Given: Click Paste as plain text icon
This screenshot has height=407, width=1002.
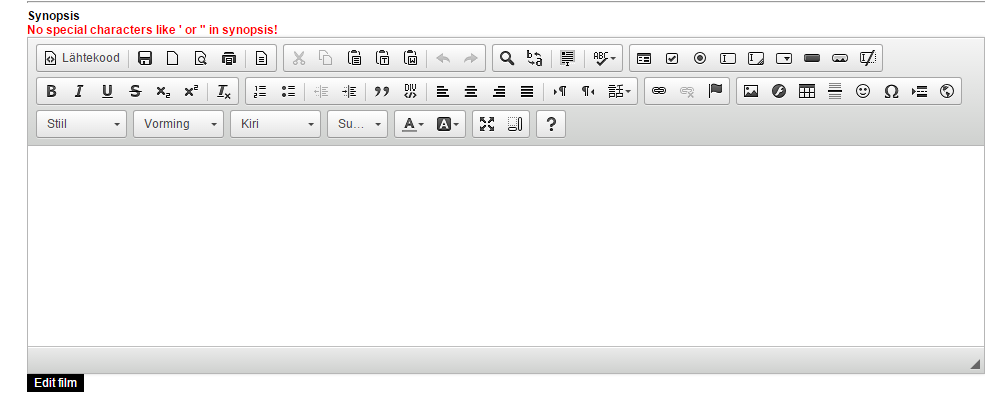Looking at the screenshot, I should (x=382, y=58).
